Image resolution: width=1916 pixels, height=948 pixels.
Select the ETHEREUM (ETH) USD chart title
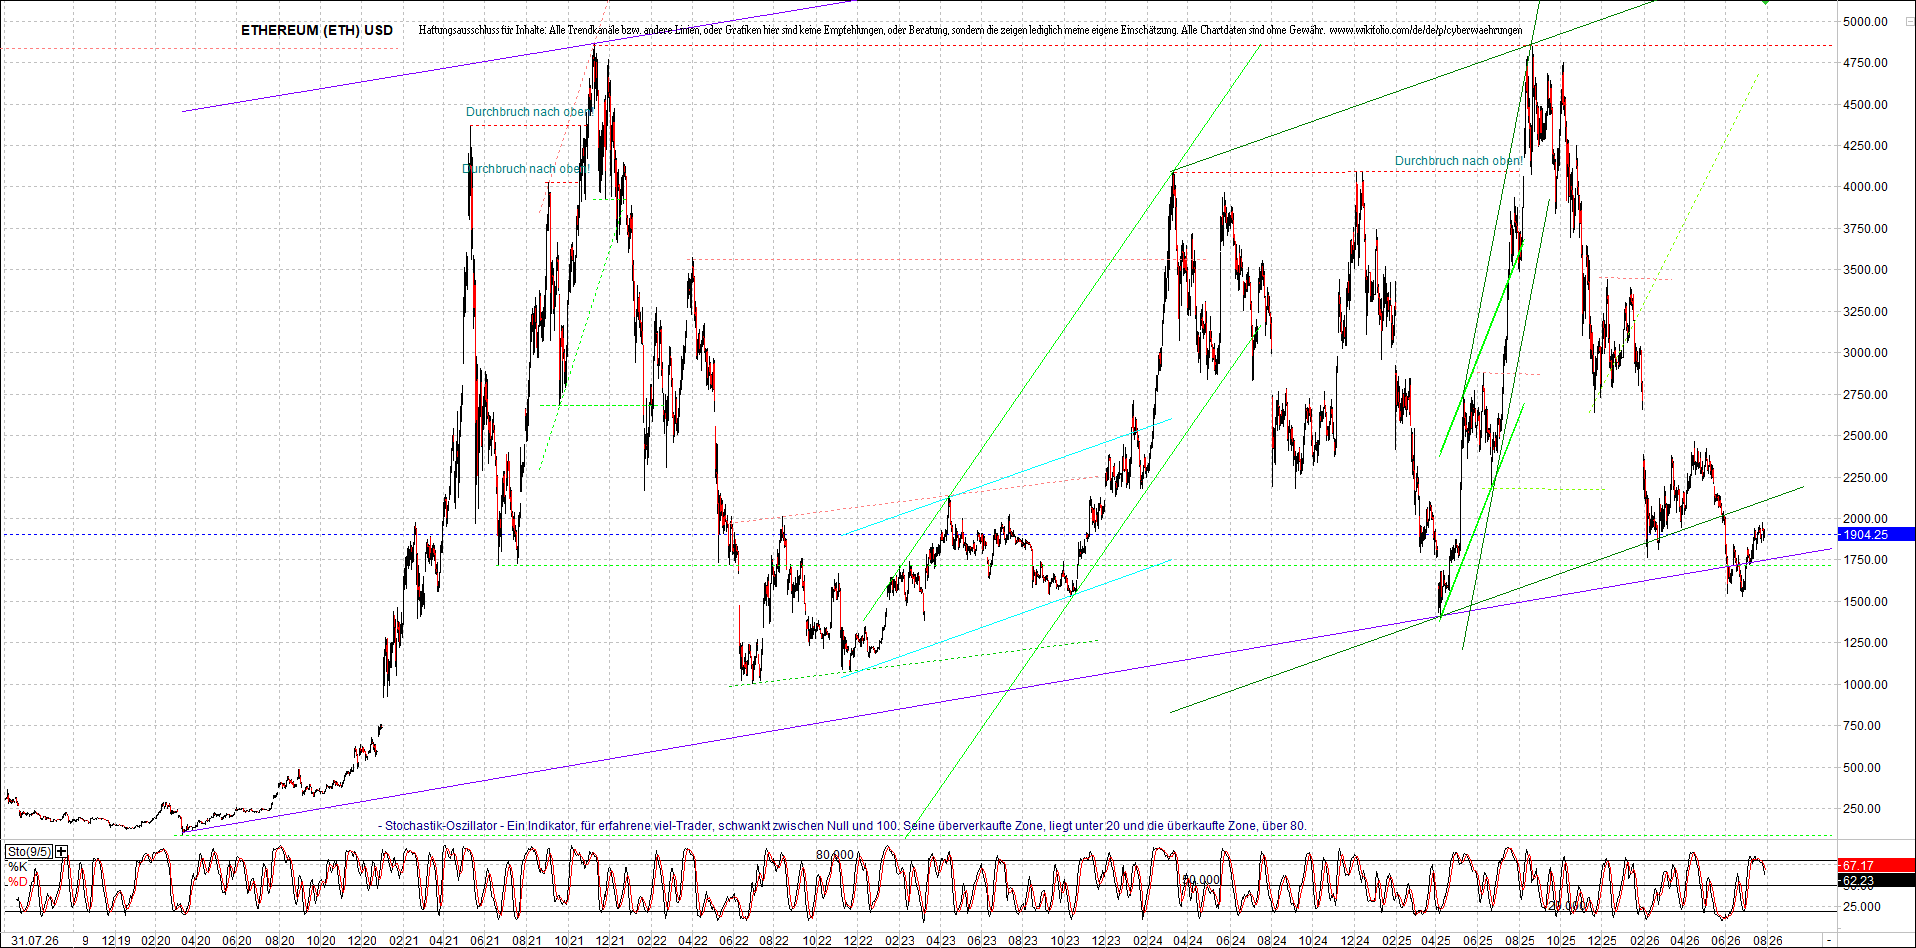coord(317,30)
